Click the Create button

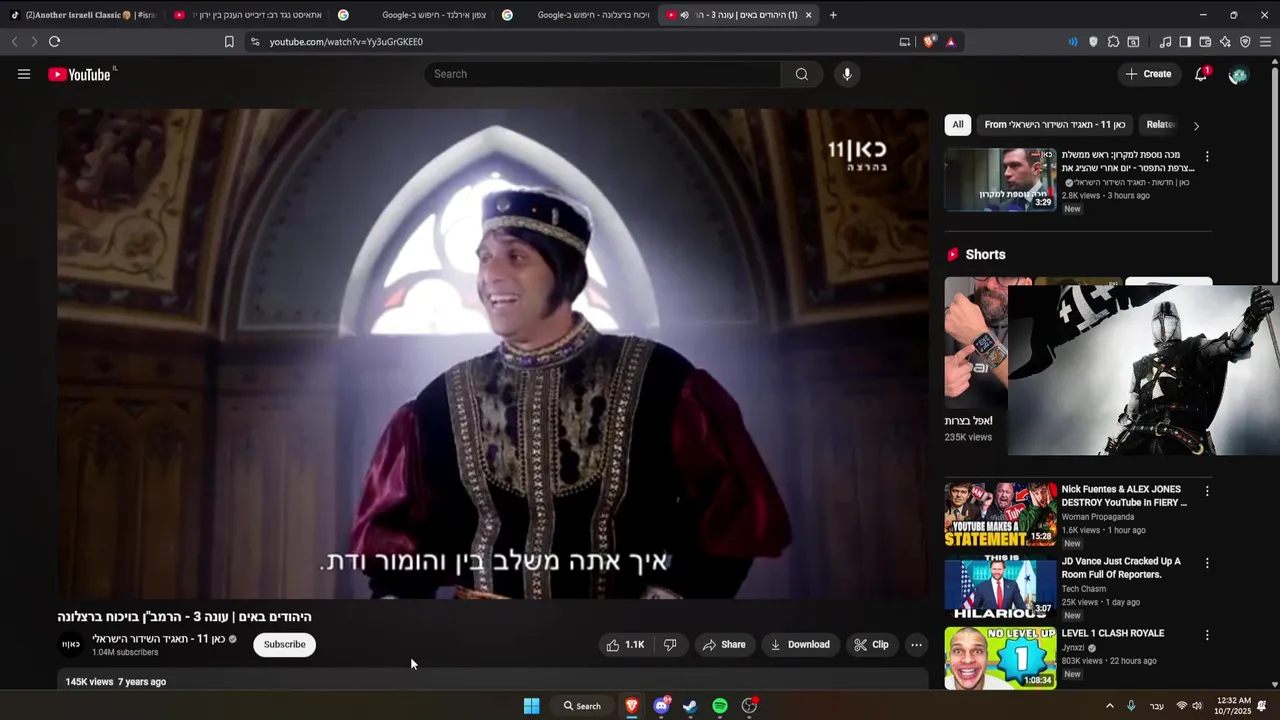click(x=1148, y=74)
